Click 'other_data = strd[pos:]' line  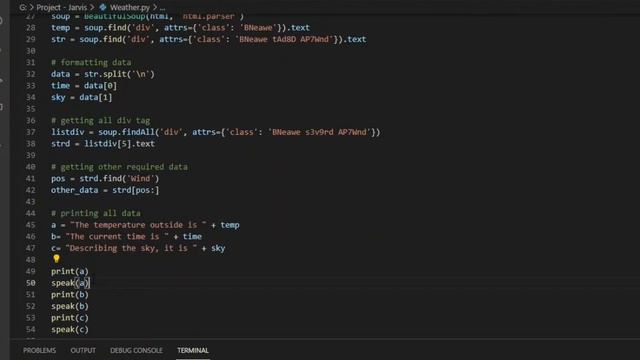pyautogui.click(x=105, y=190)
